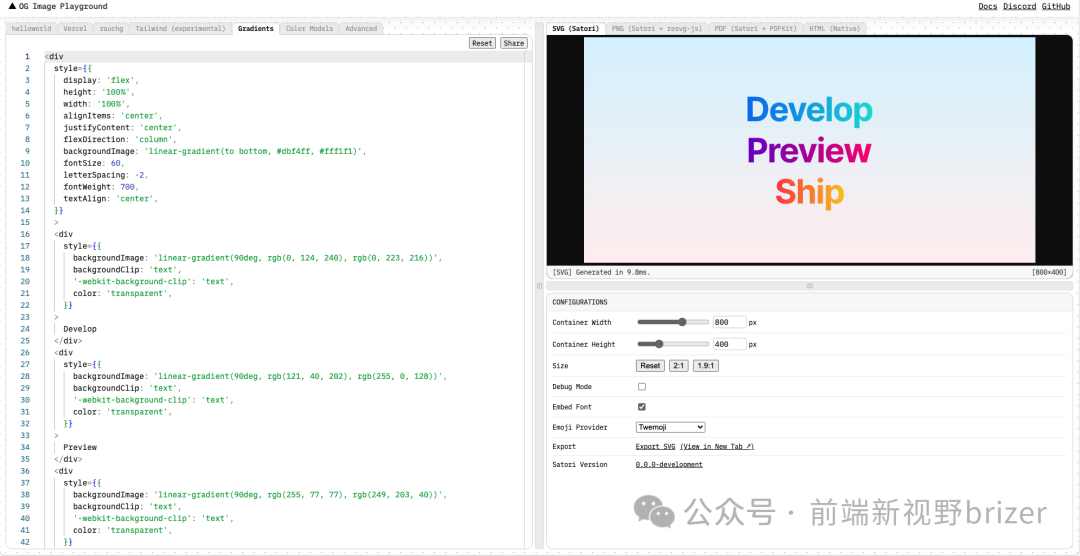Select the SVG (Satori) preview tab
1080x556 pixels.
tap(577, 28)
